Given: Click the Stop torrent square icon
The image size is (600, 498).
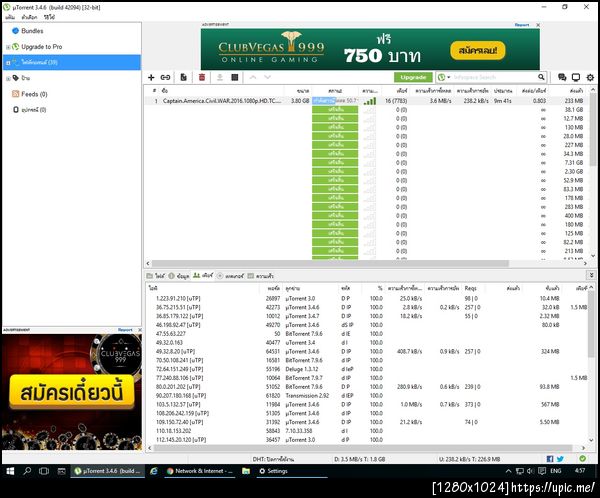Looking at the screenshot, I should 235,77.
